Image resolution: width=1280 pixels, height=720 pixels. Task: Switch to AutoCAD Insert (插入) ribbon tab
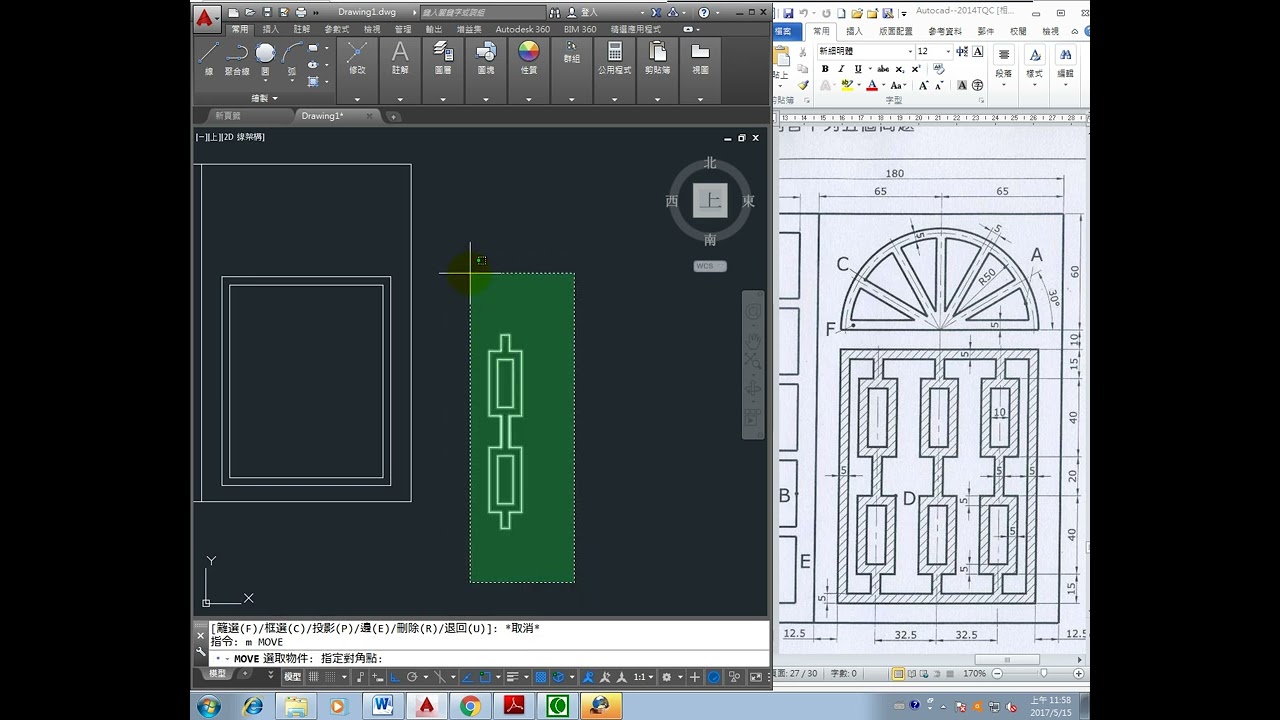tap(271, 30)
